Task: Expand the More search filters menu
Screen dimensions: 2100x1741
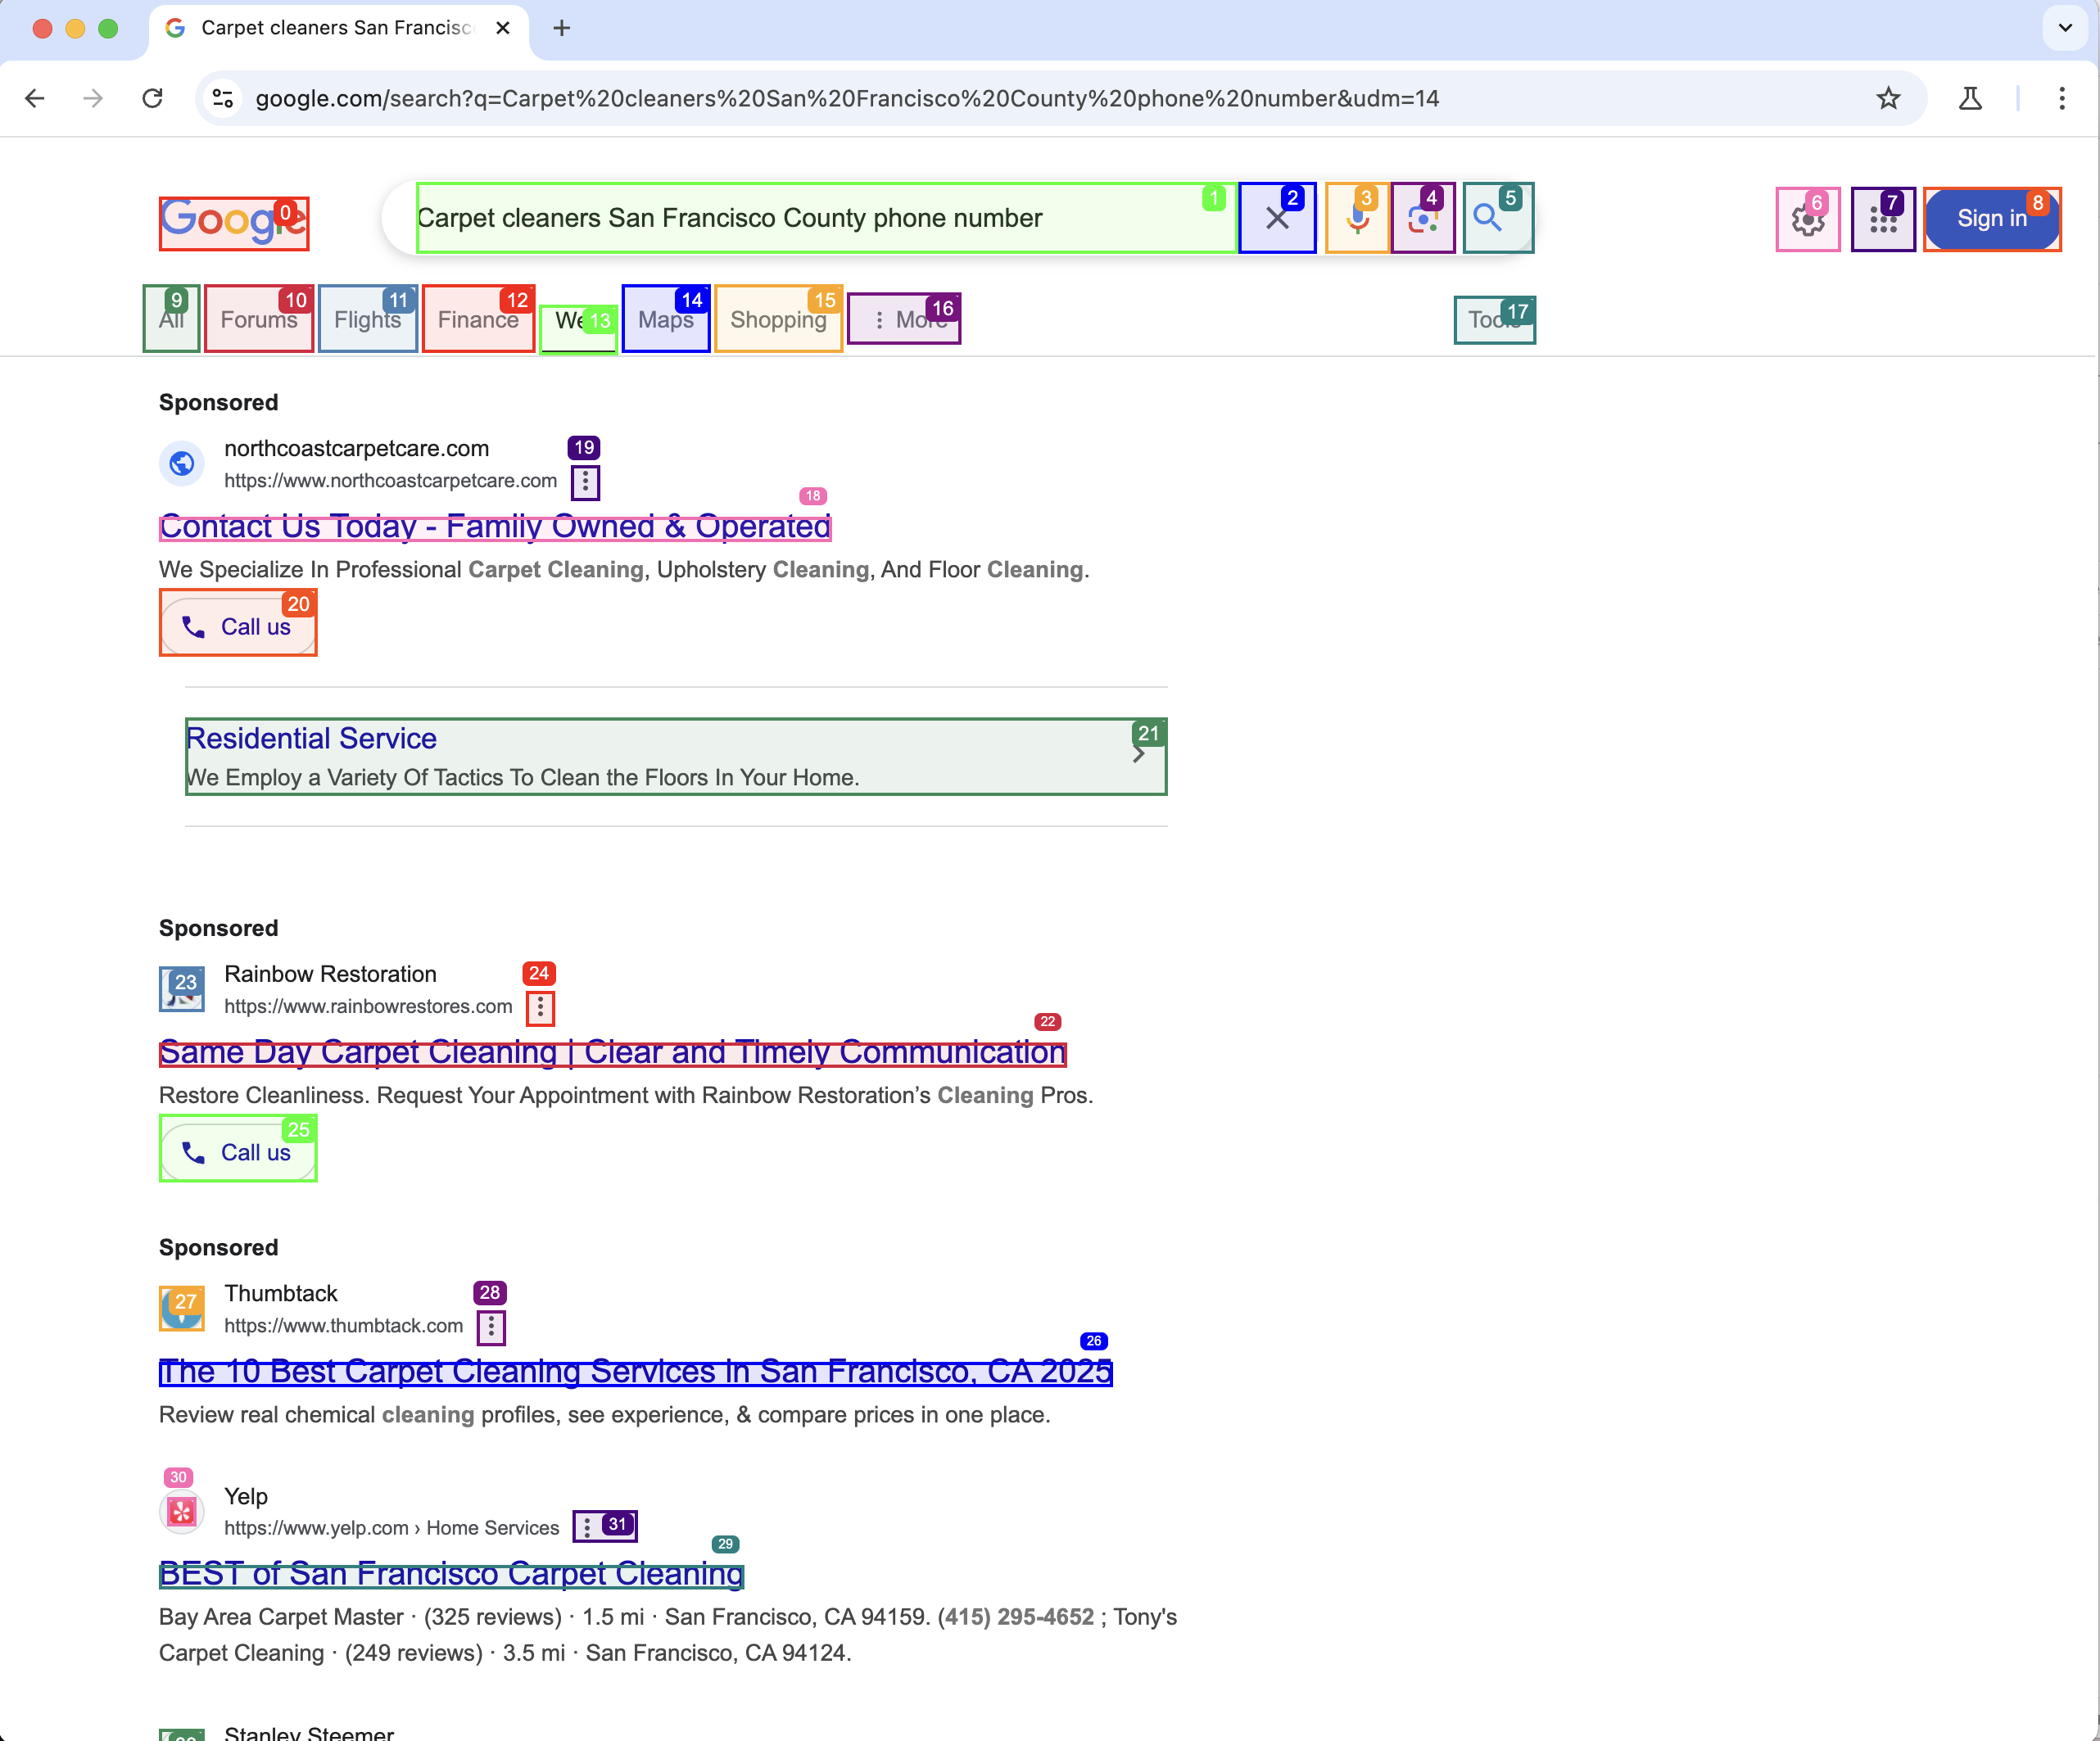Action: click(904, 320)
